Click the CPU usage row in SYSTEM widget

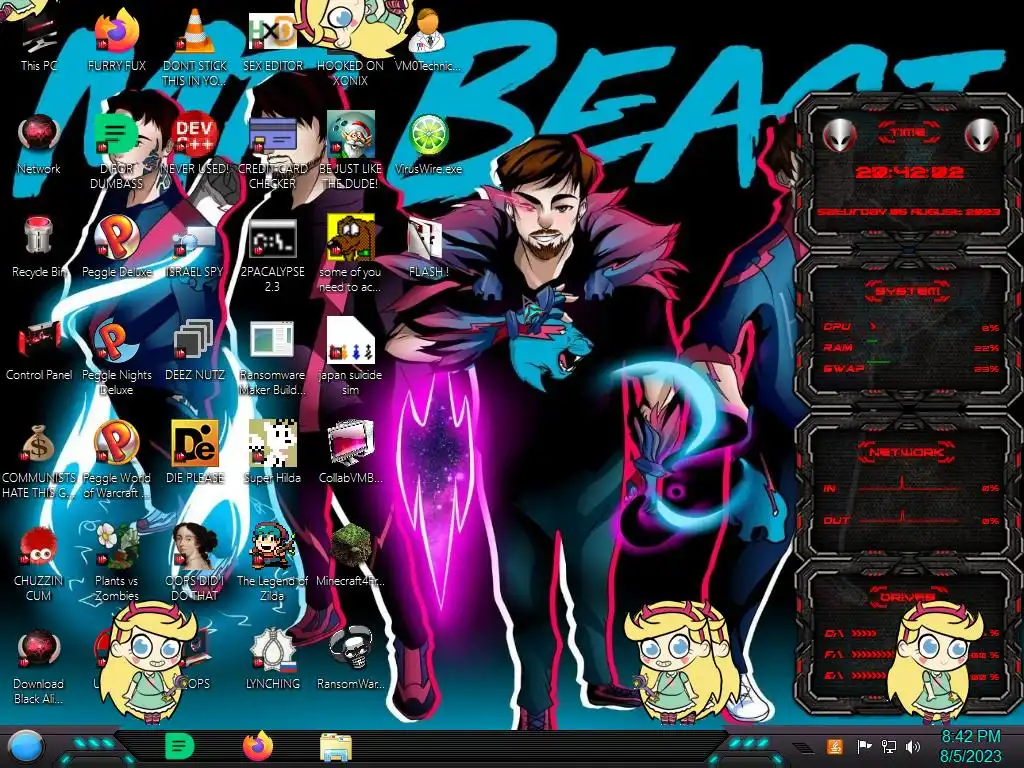point(910,327)
